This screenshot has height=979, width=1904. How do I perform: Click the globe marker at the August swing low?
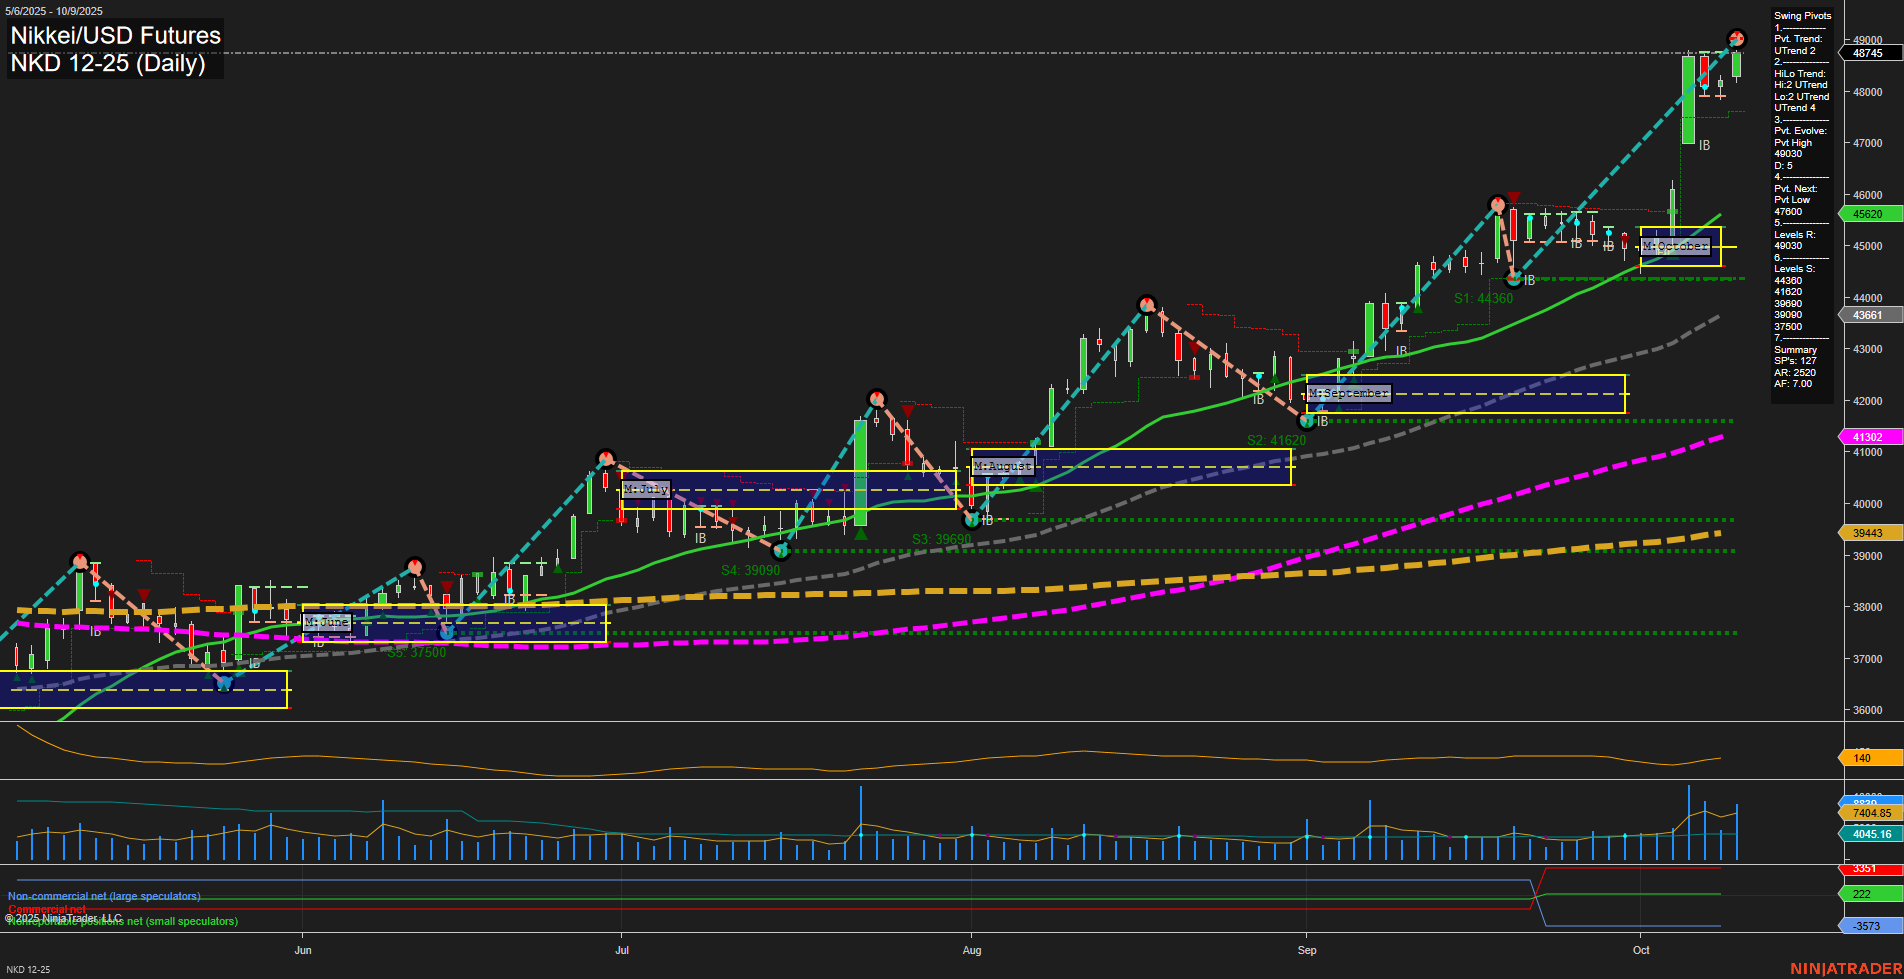point(971,518)
